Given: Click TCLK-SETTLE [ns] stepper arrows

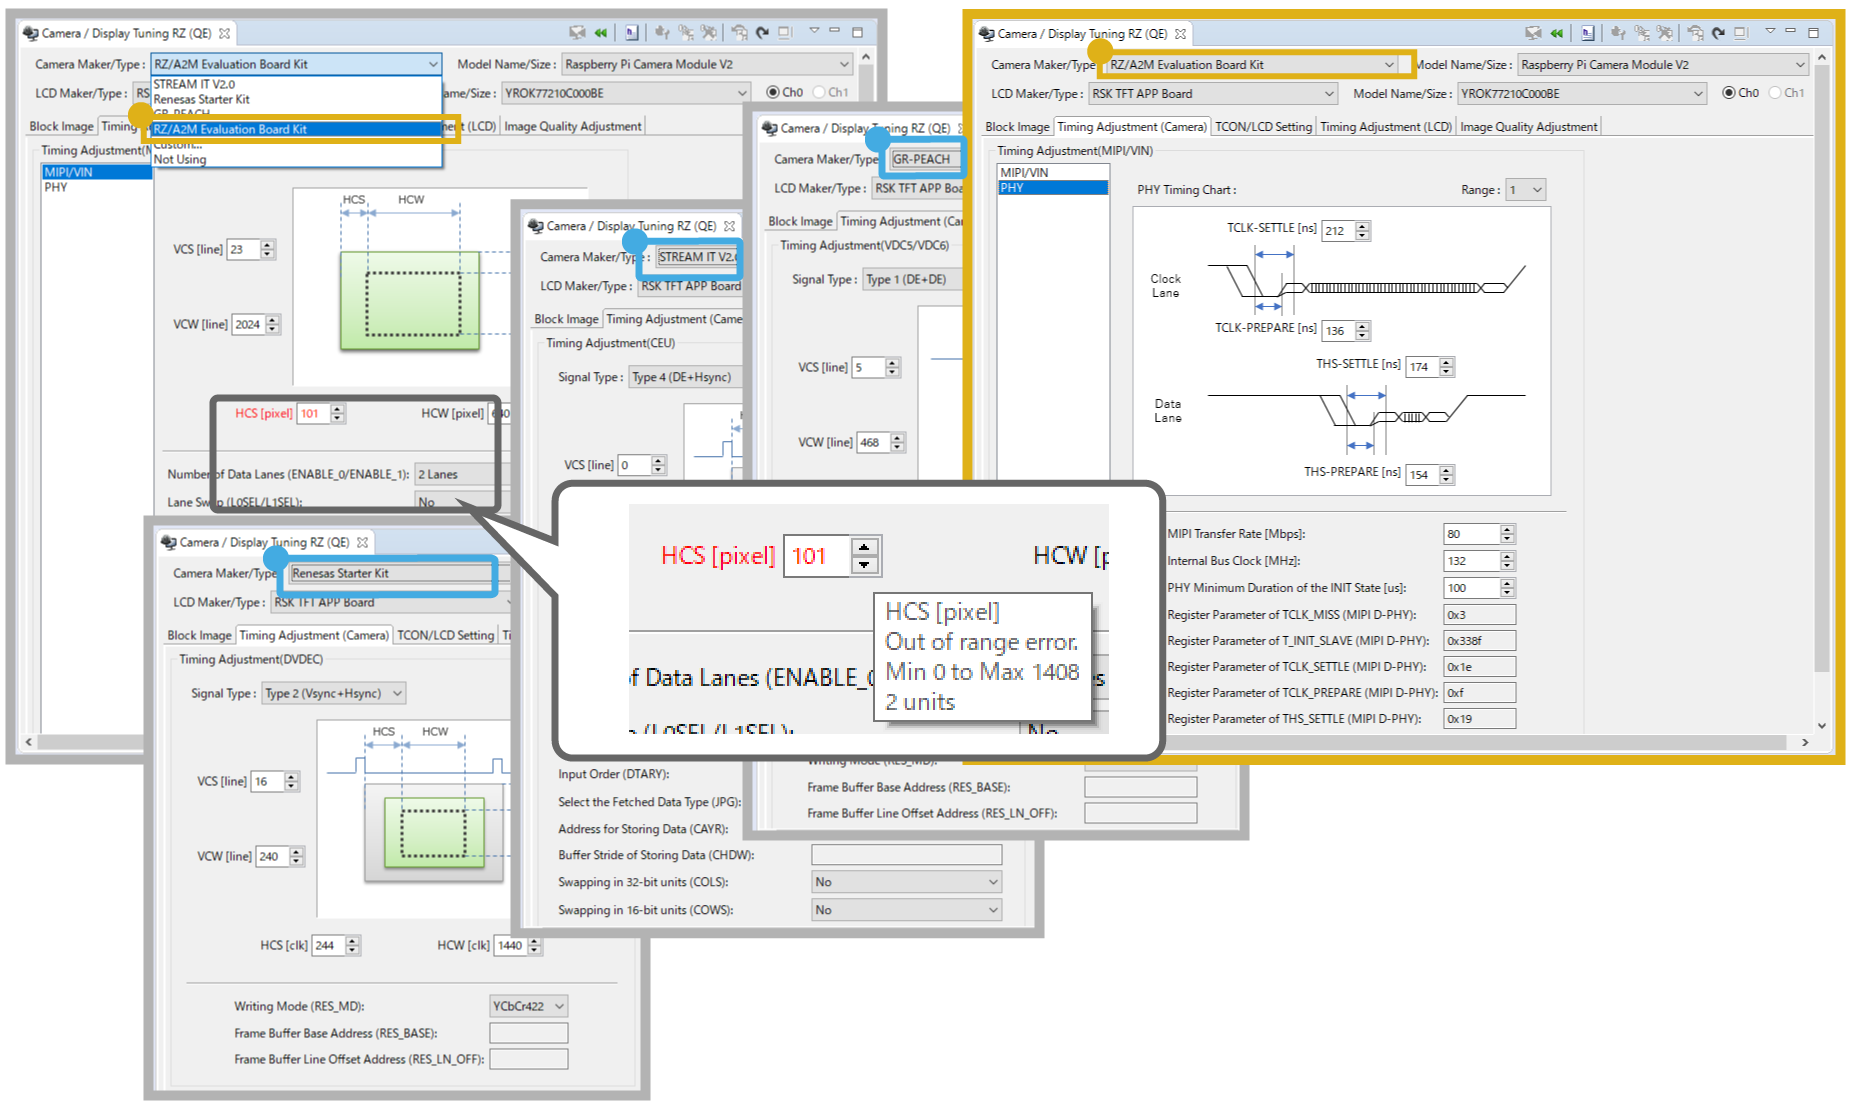Looking at the screenshot, I should (1363, 231).
